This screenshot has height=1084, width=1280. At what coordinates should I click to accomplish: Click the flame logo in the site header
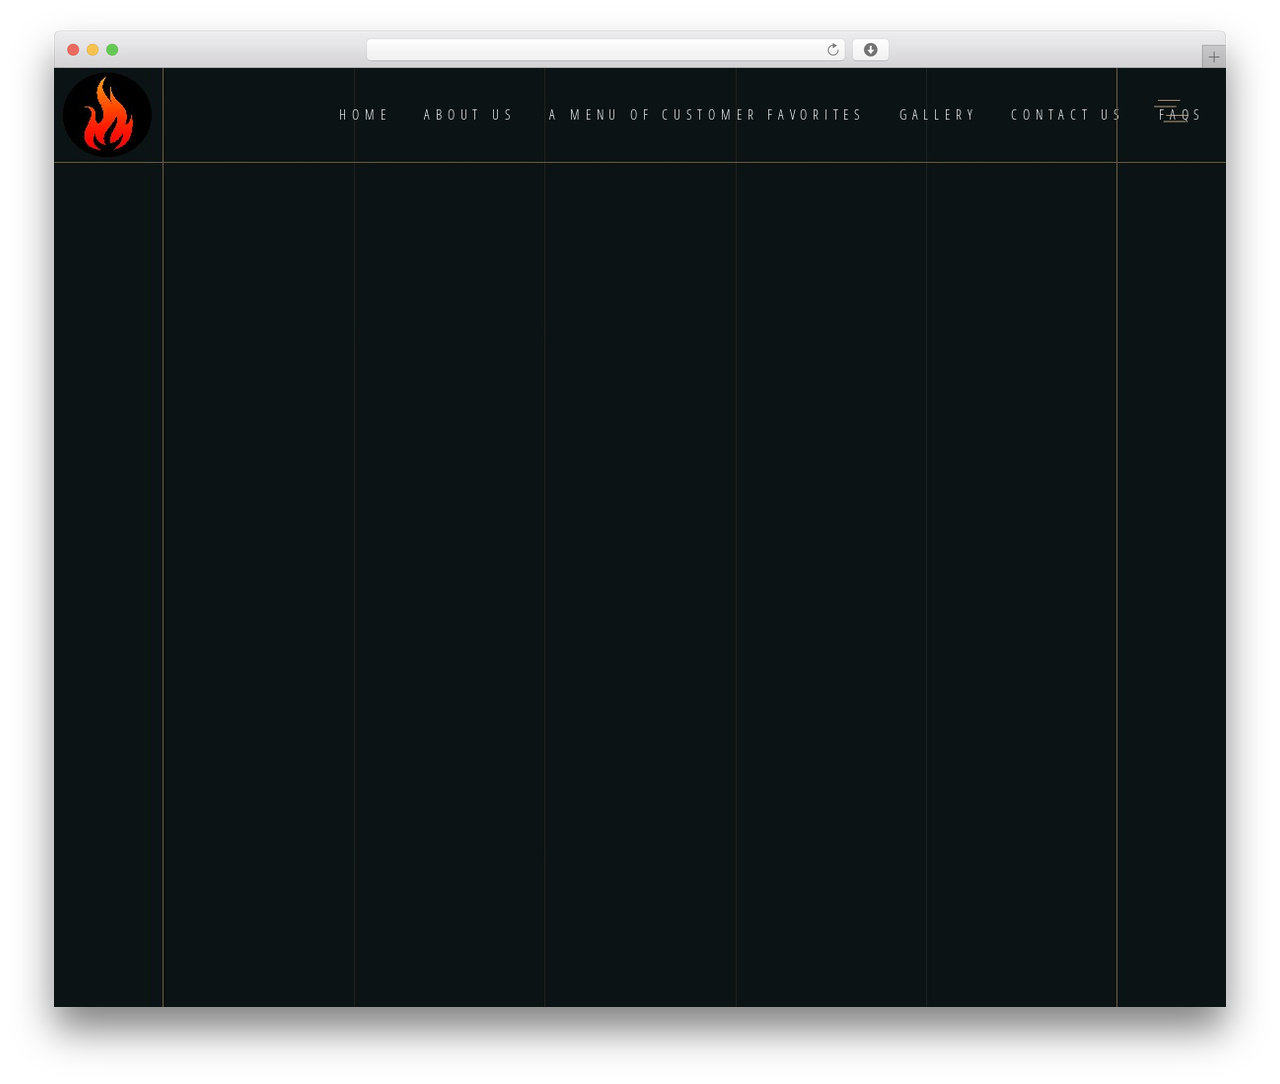107,115
